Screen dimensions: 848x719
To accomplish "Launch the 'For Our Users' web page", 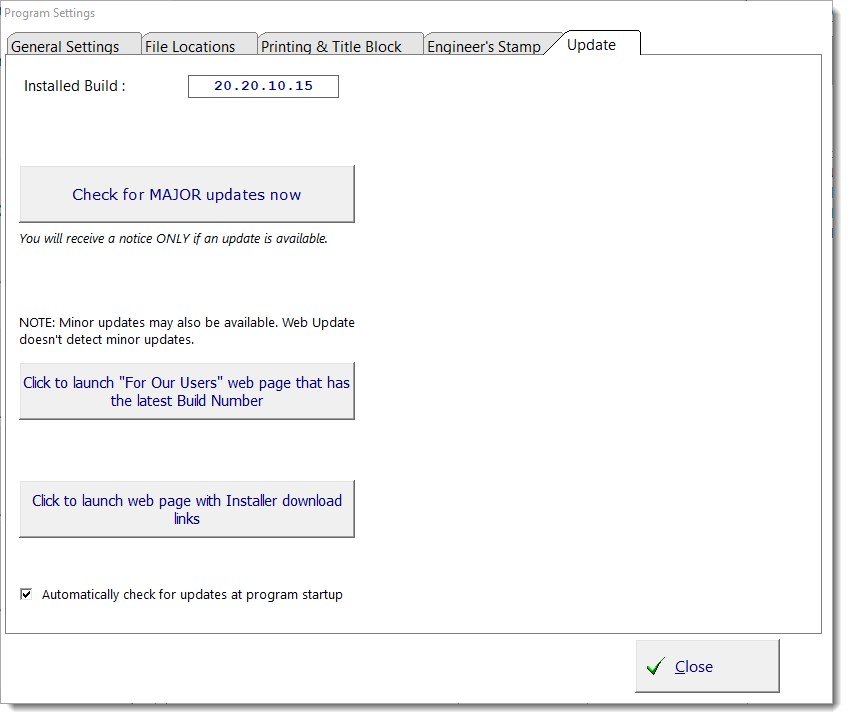I will pyautogui.click(x=187, y=391).
